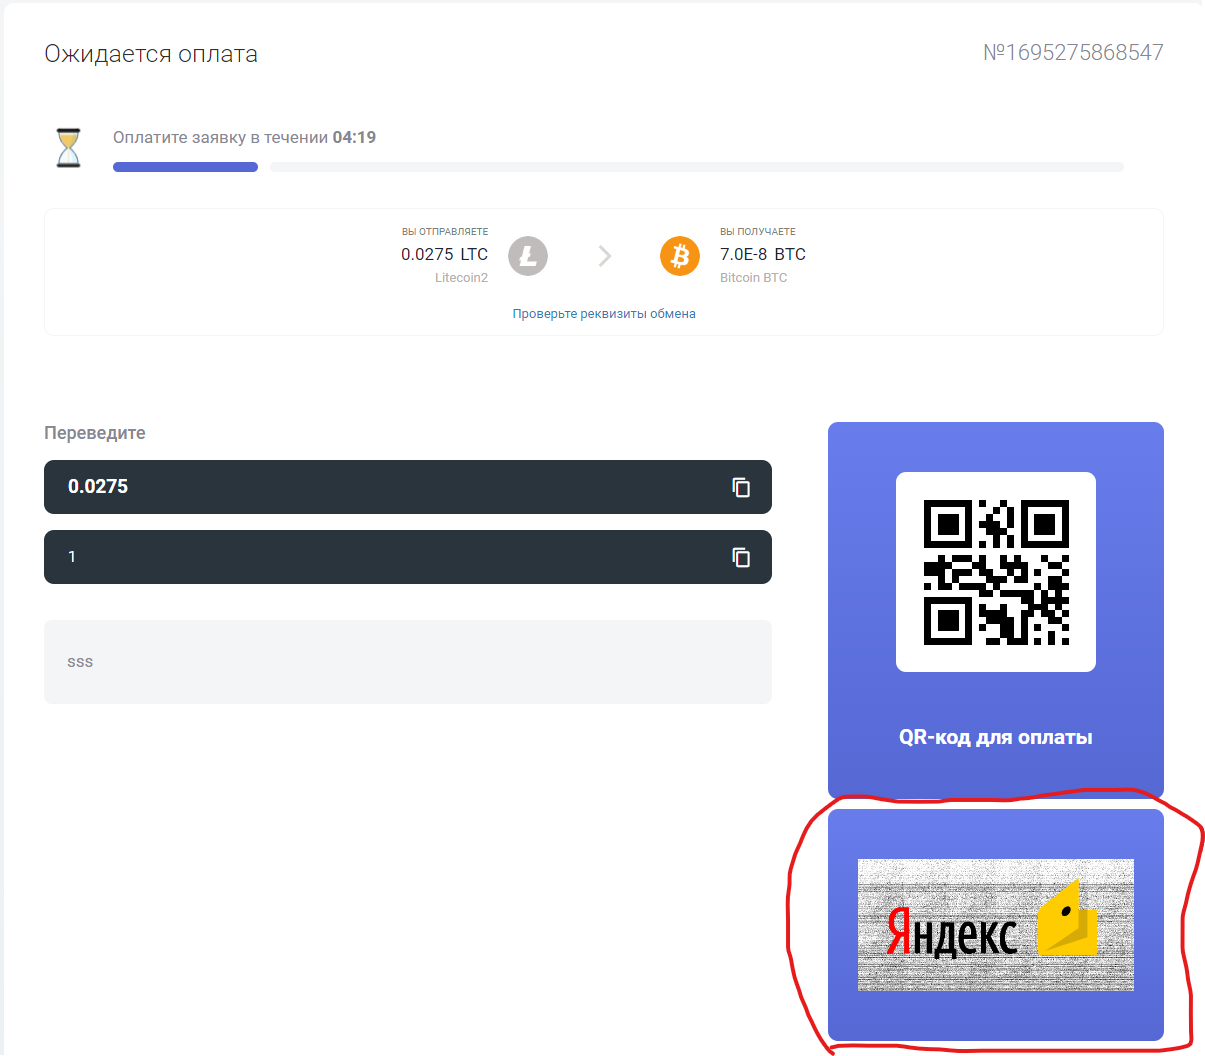This screenshot has width=1205, height=1056.
Task: Click the QR-код для оплаты label
Action: (996, 738)
